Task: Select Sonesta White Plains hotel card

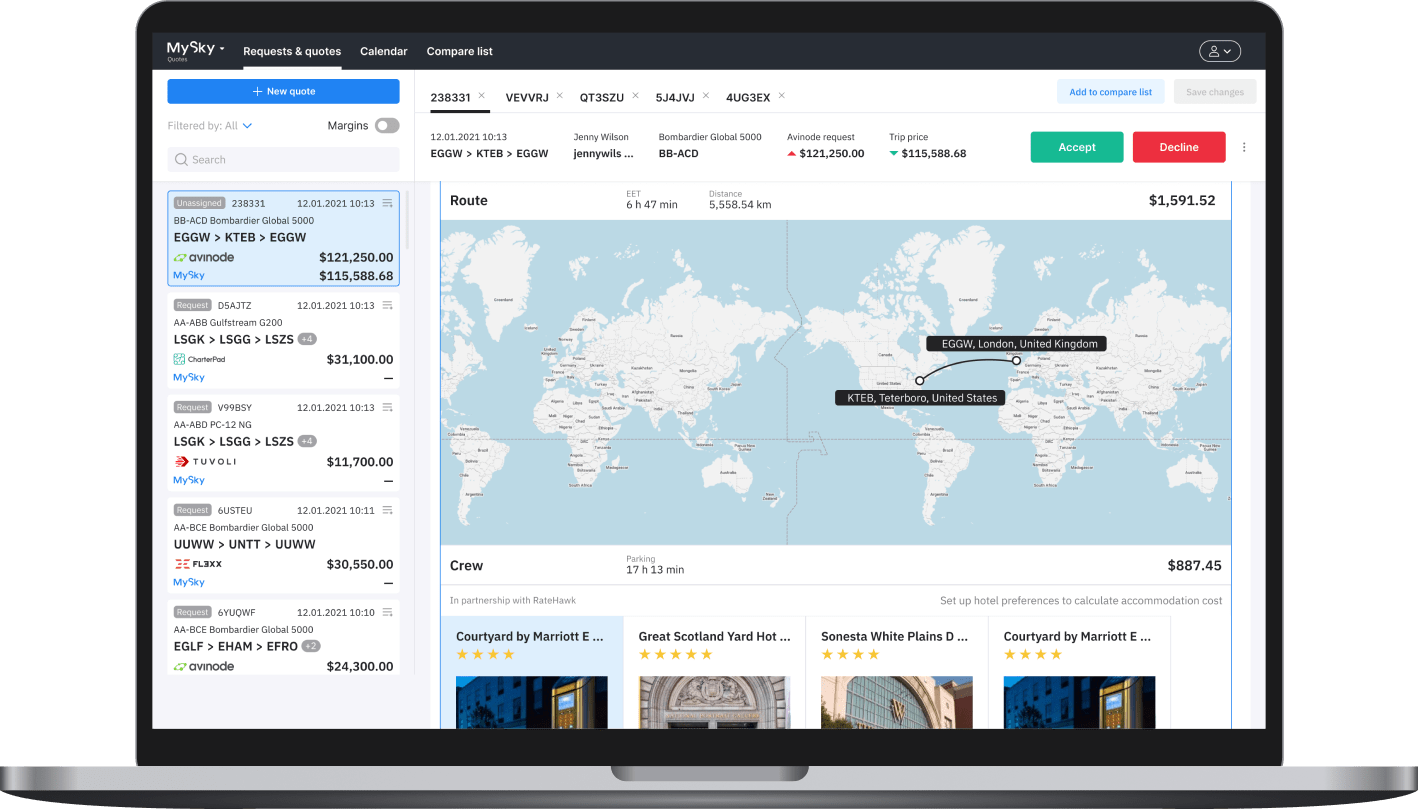Action: pyautogui.click(x=896, y=672)
